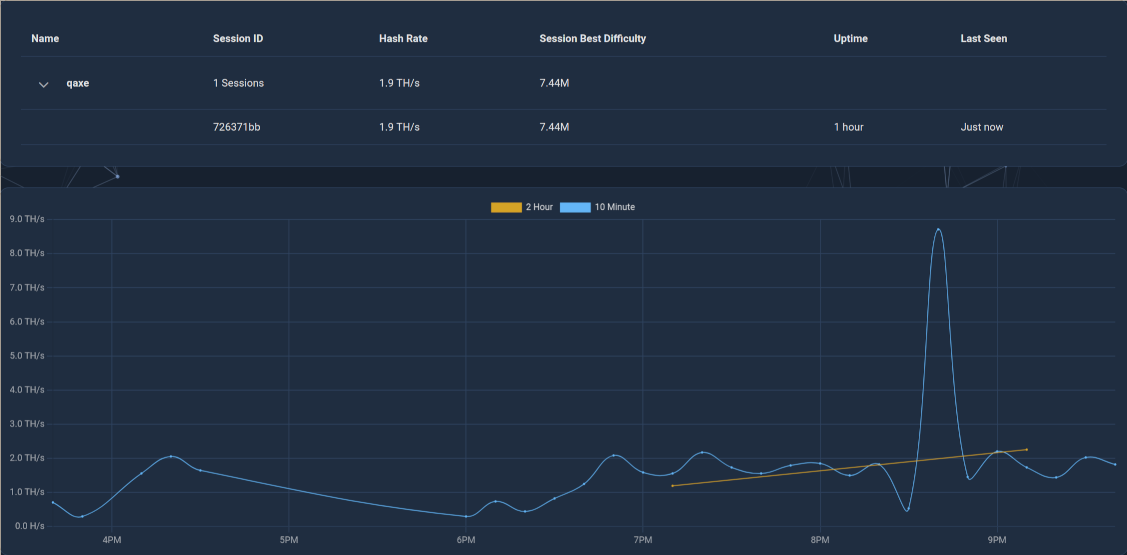
Task: Sort by the Hash Rate column header
Action: (x=403, y=39)
